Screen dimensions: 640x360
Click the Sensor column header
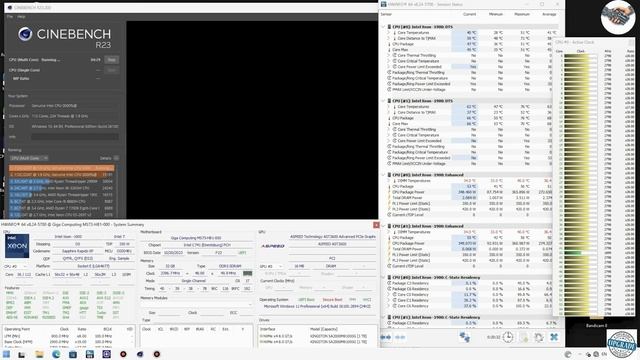click(x=386, y=14)
